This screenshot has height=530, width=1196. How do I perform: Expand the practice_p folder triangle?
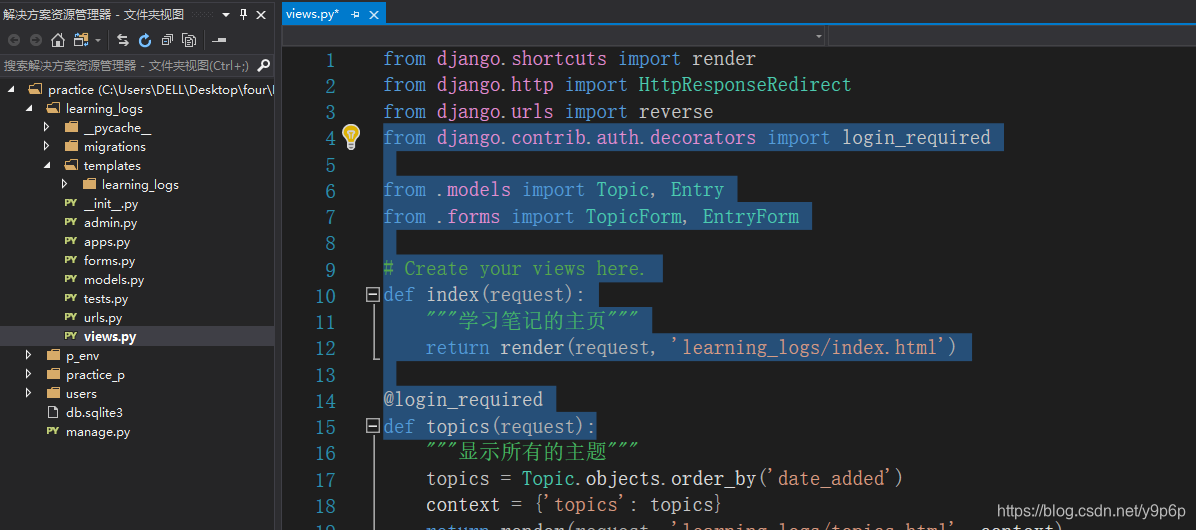(29, 374)
